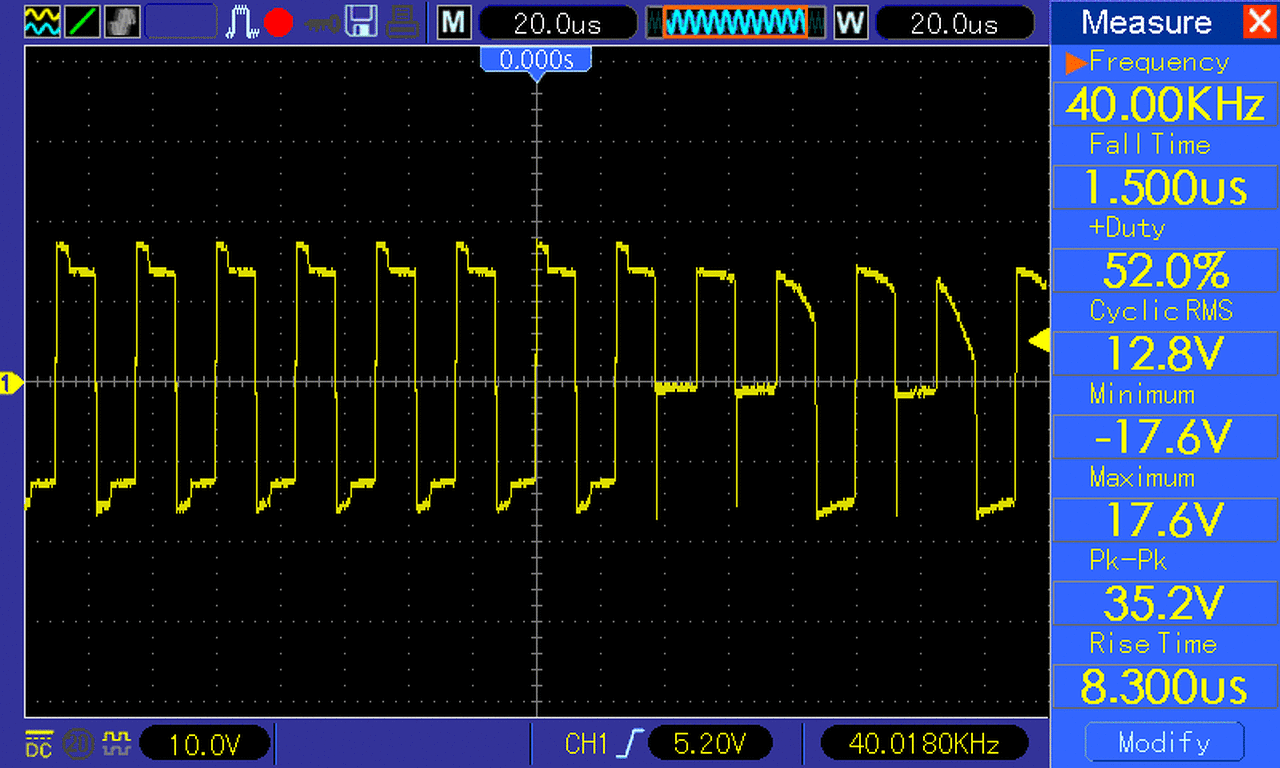1280x768 pixels.
Task: Click the 40.00KHz frequency value
Action: (1165, 104)
